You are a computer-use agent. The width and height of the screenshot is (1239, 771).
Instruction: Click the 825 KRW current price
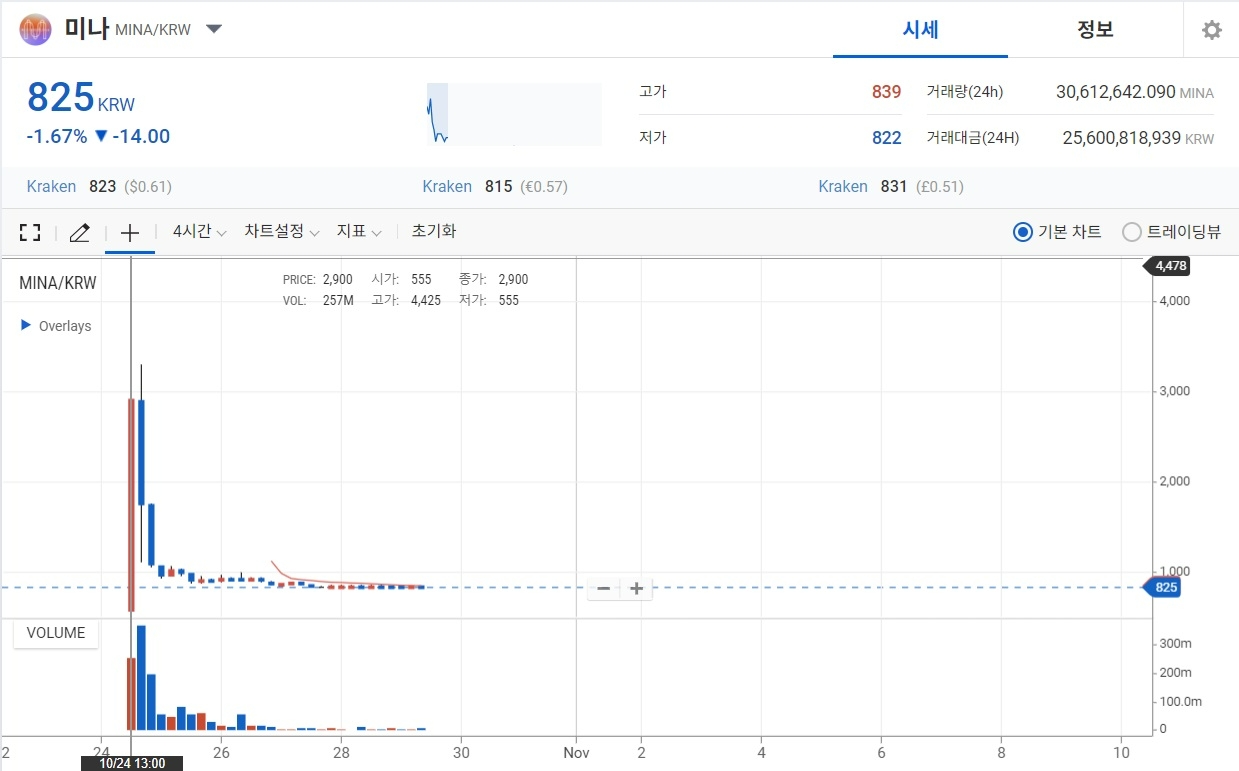[81, 98]
